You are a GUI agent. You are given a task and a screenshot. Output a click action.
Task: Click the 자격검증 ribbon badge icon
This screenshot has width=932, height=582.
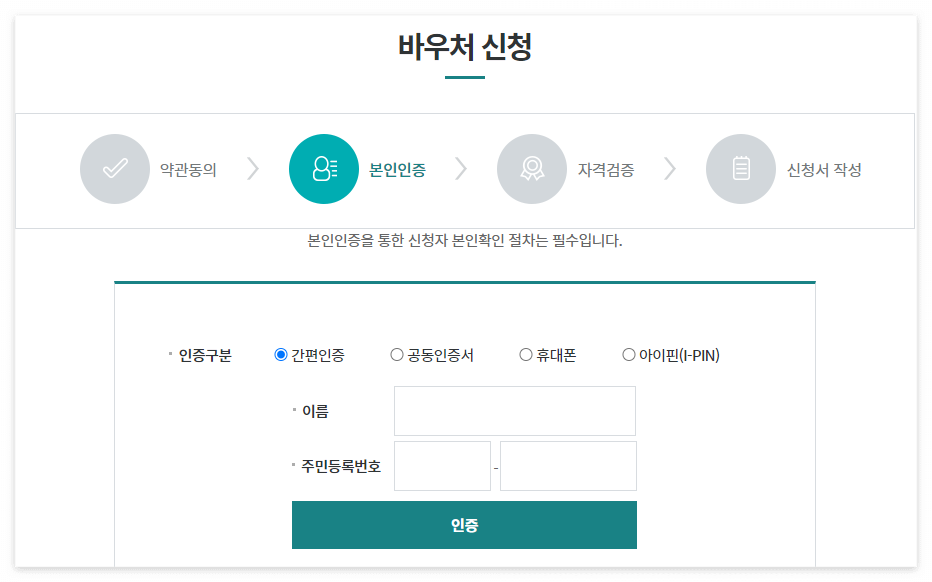[532, 169]
